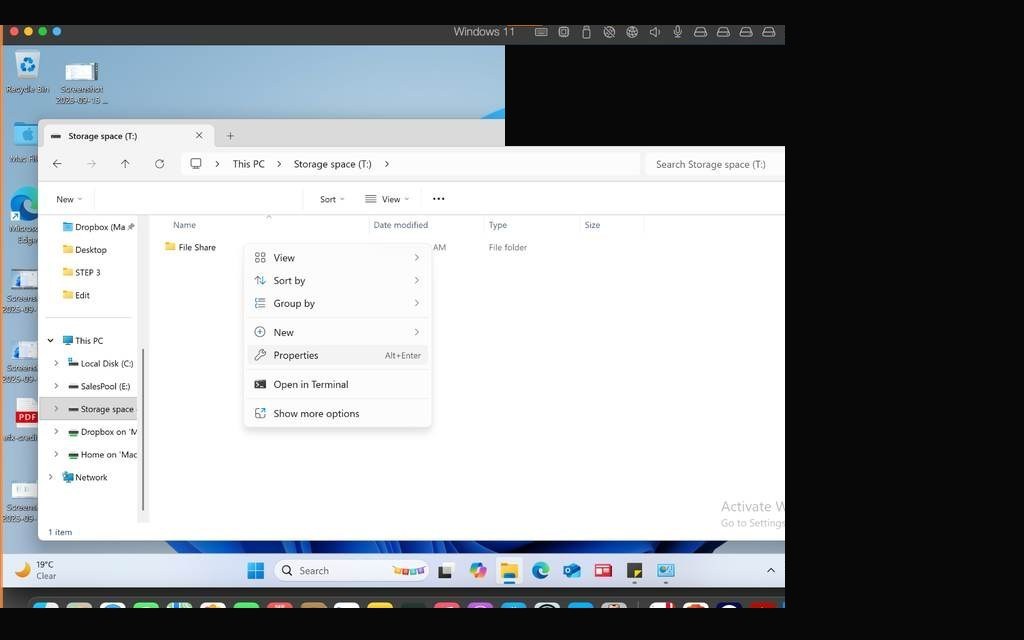Collapse the This PC tree node
Viewport: 1024px width, 640px height.
[50, 340]
